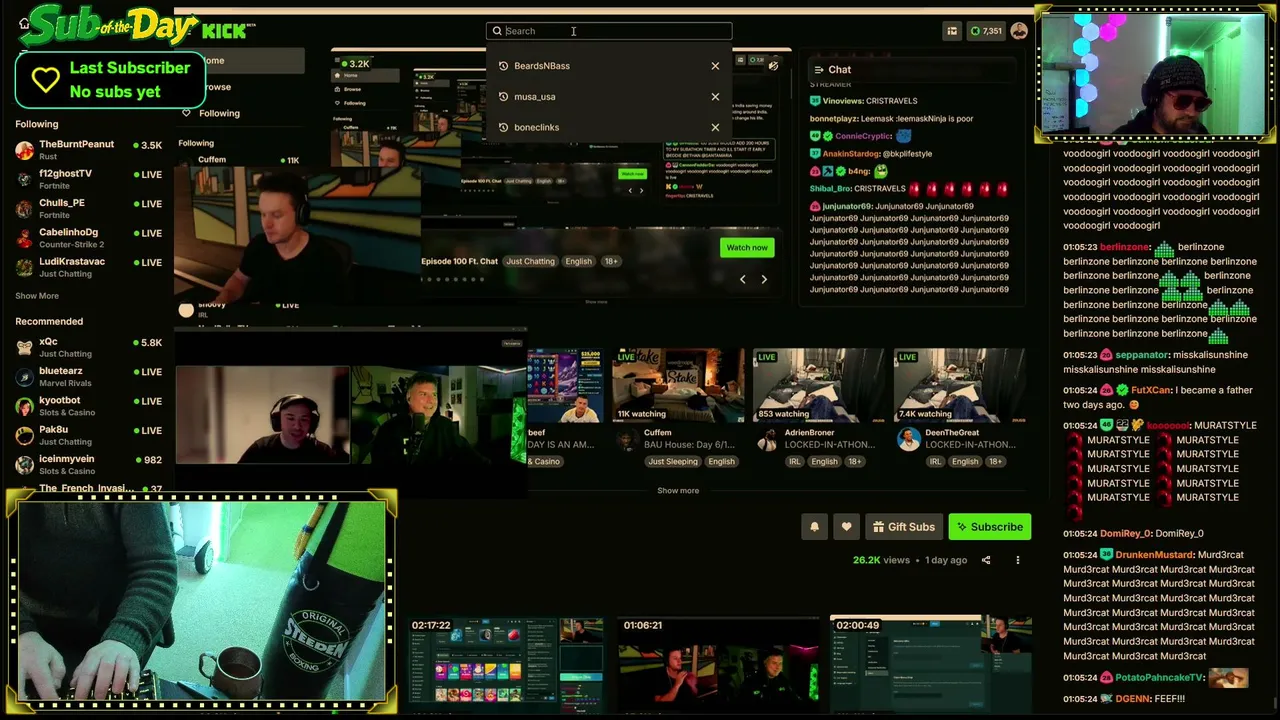
Task: Focus the Search input field
Action: [x=609, y=31]
